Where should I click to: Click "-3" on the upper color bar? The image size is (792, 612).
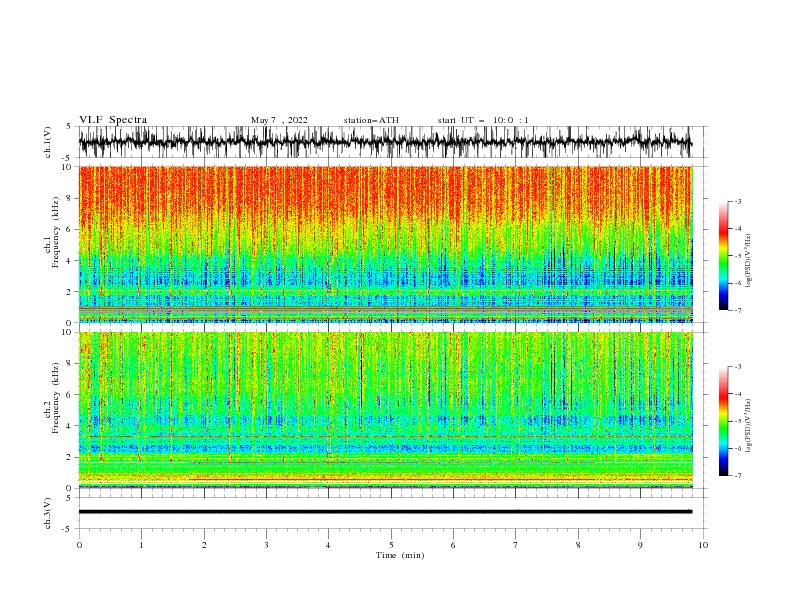(x=738, y=201)
